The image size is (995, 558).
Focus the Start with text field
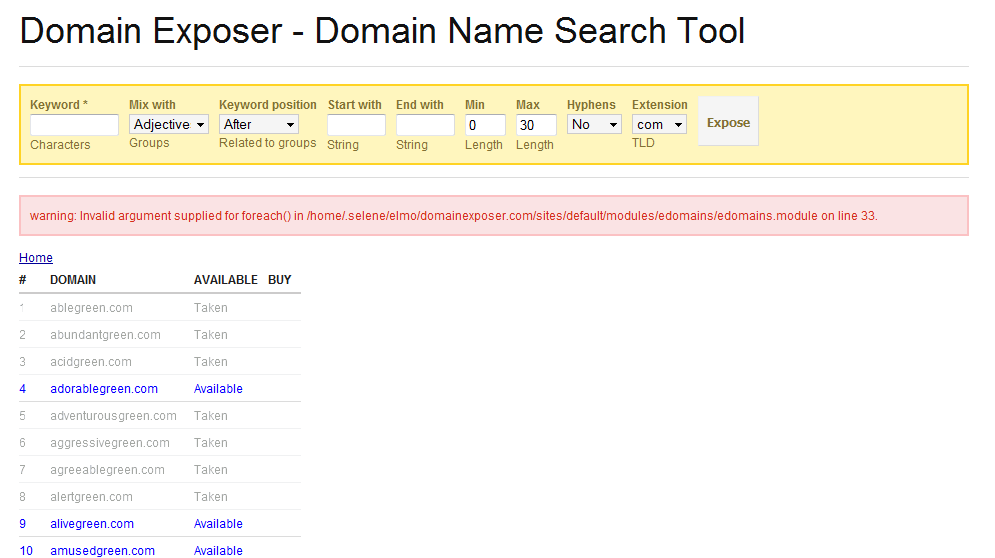(x=356, y=125)
